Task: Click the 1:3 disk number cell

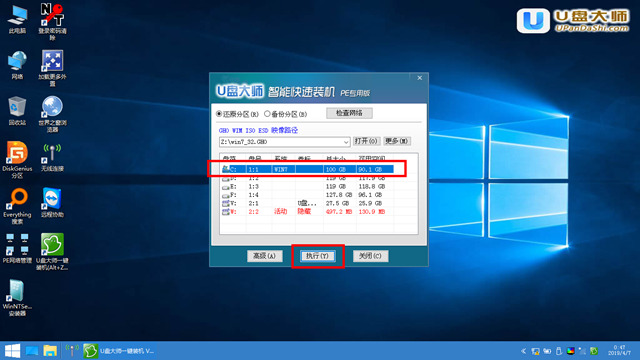Action: click(x=253, y=187)
